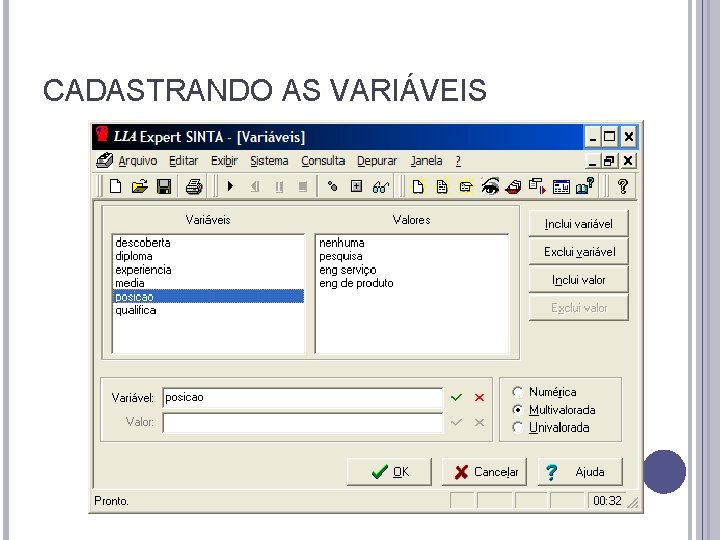Viewport: 720px width, 540px height.
Task: Click the stop square toolbar icon
Action: (x=303, y=186)
